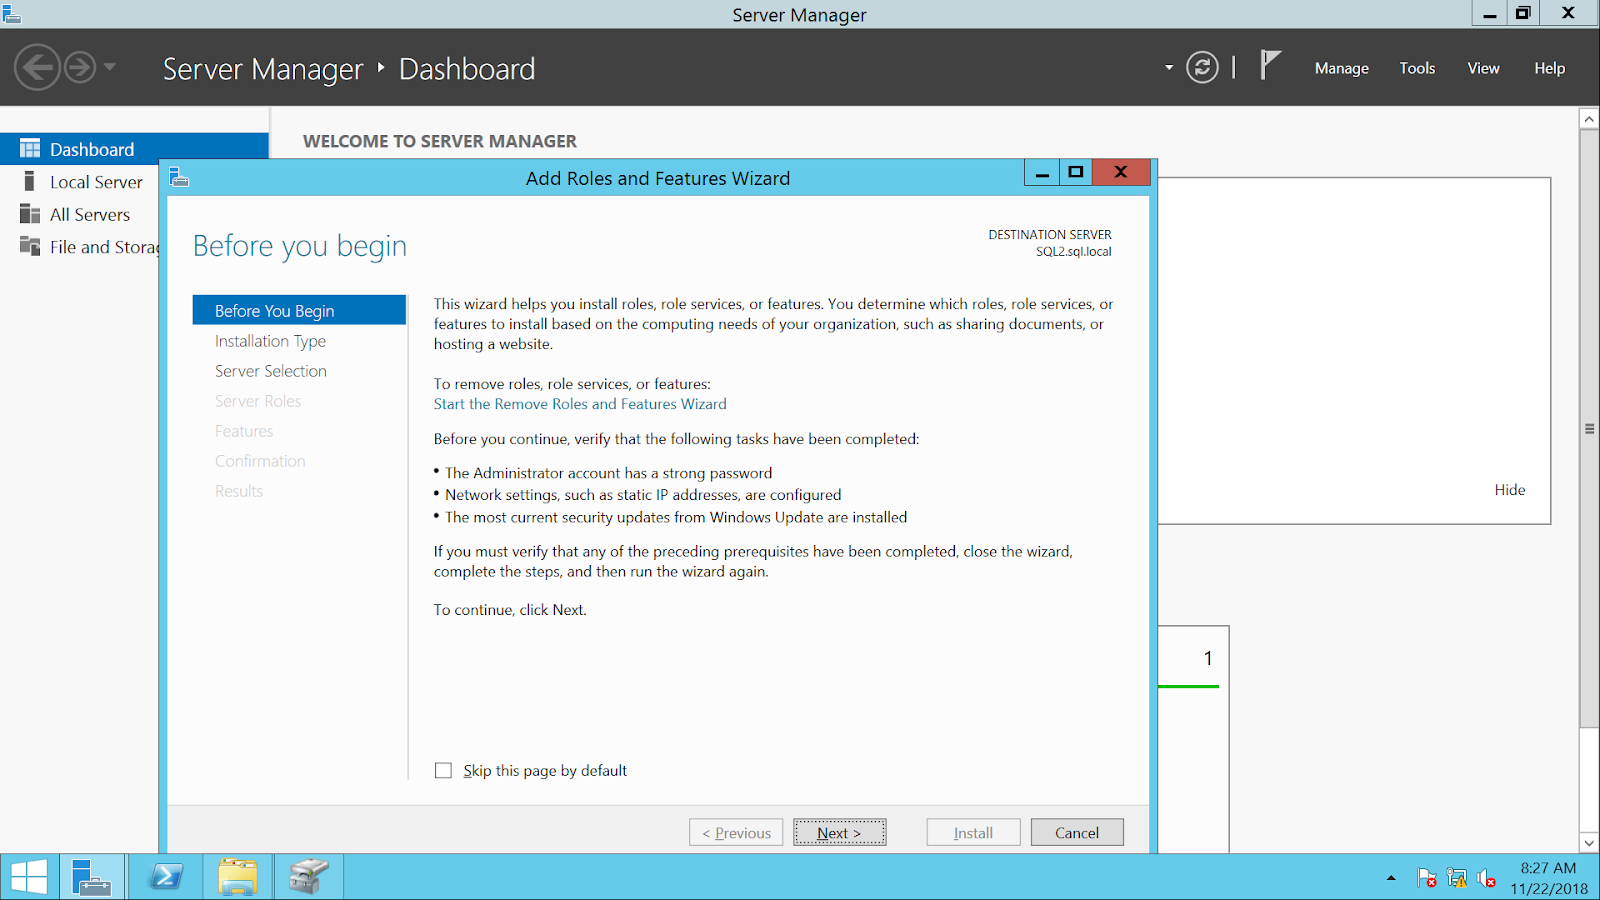The width and height of the screenshot is (1600, 900).
Task: Select the Server Manager taskbar icon
Action: click(92, 876)
